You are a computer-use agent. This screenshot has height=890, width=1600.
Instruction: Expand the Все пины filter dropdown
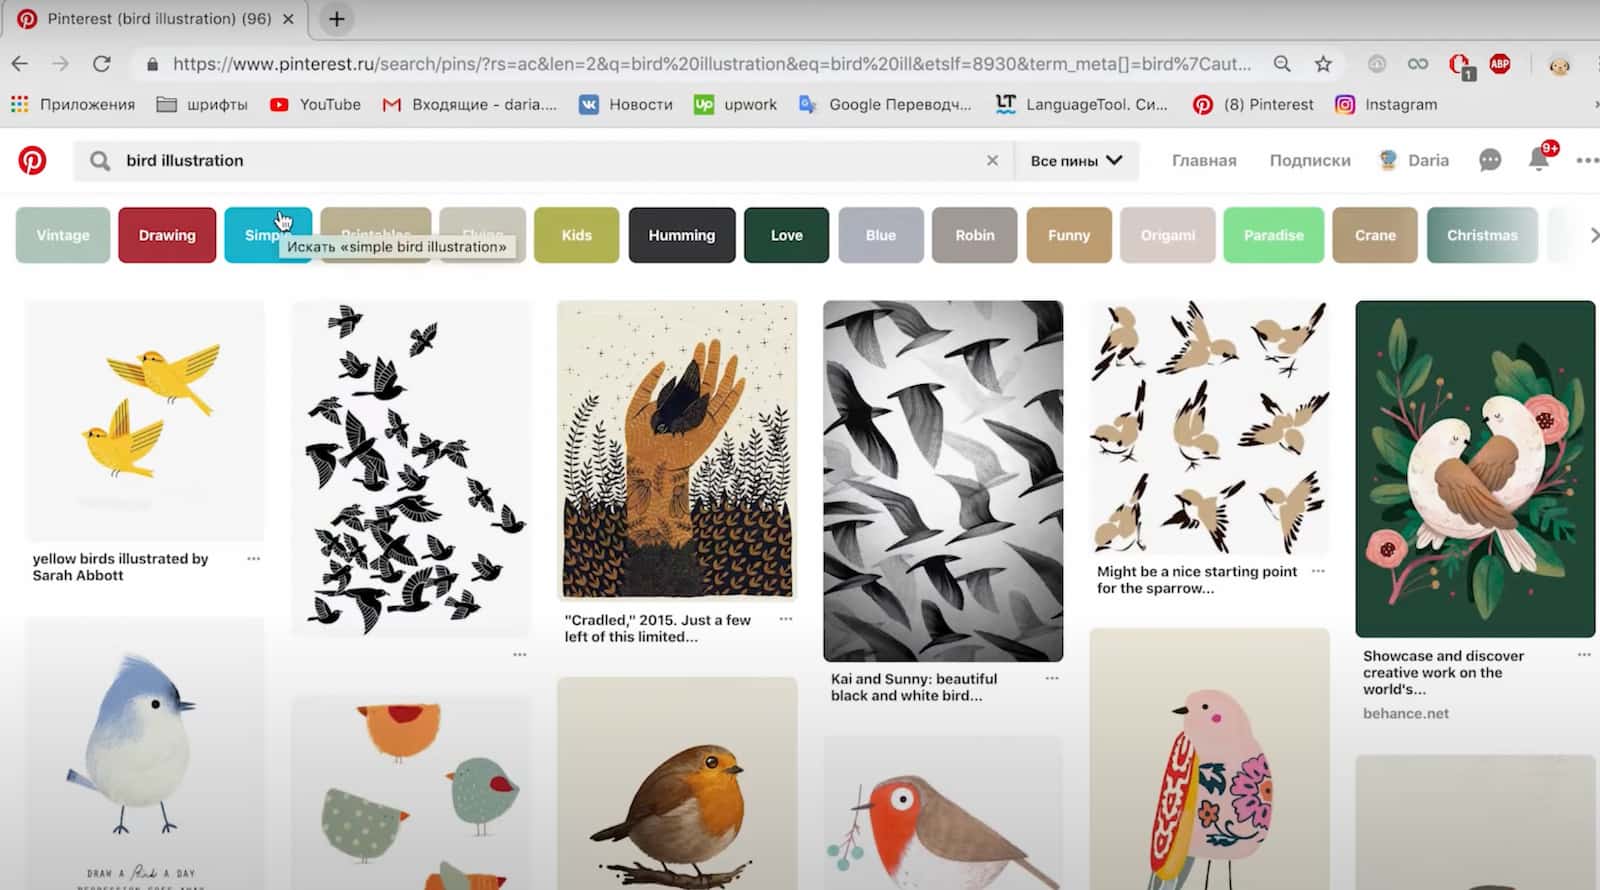1077,160
